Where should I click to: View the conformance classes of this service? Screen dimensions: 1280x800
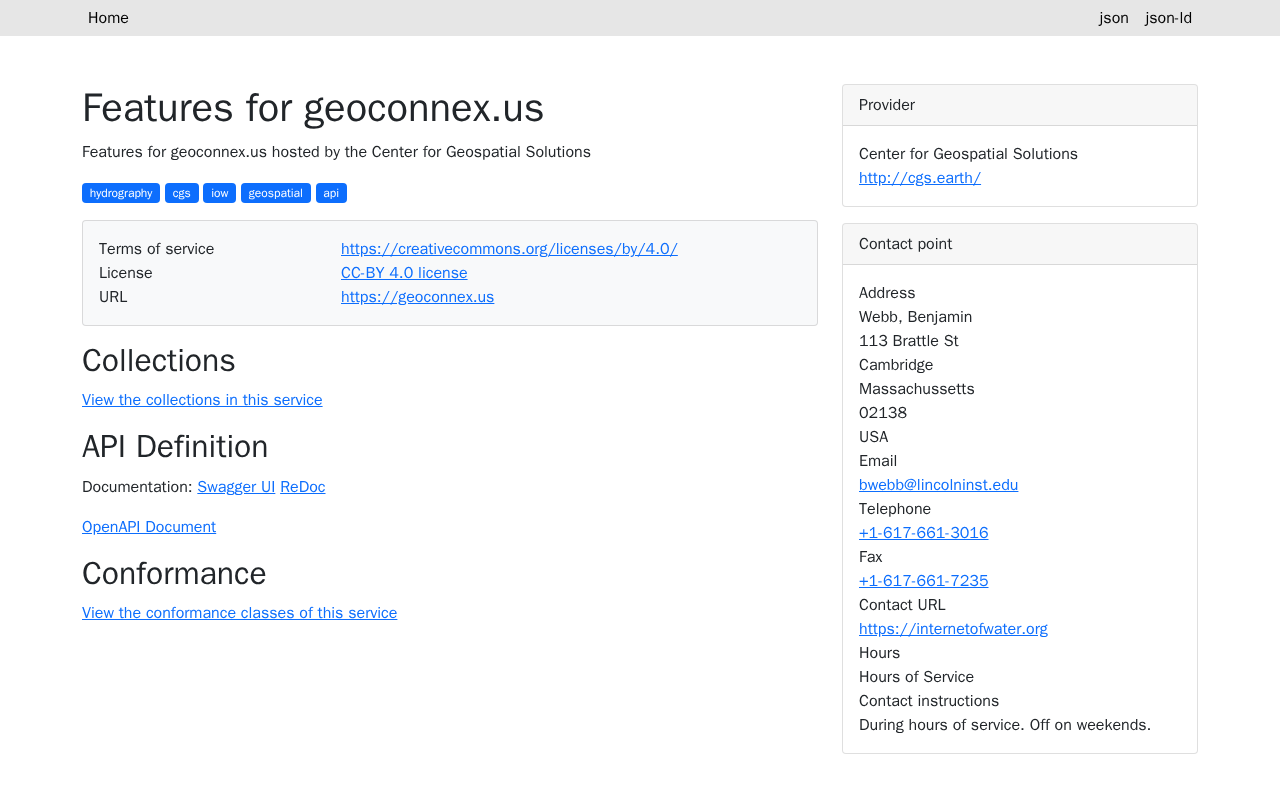[x=239, y=613]
